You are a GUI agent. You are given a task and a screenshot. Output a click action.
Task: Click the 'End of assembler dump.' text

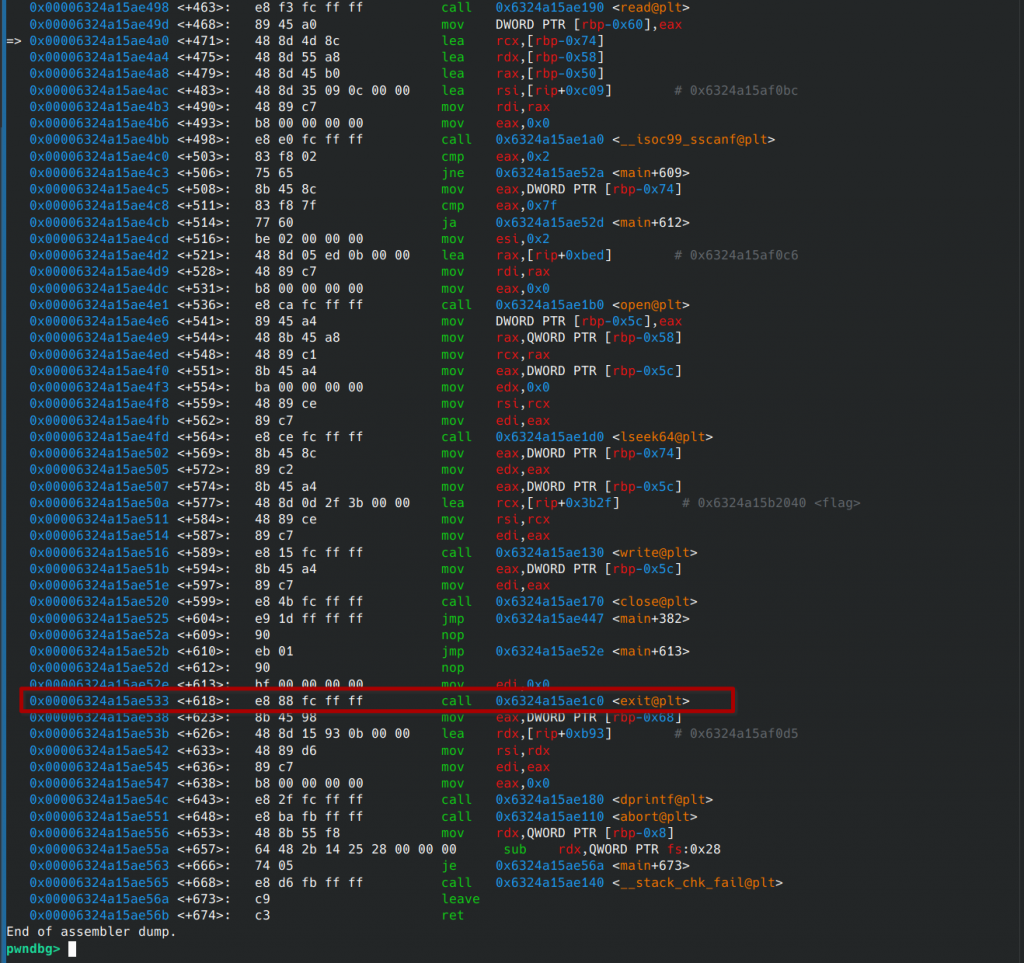click(x=90, y=931)
